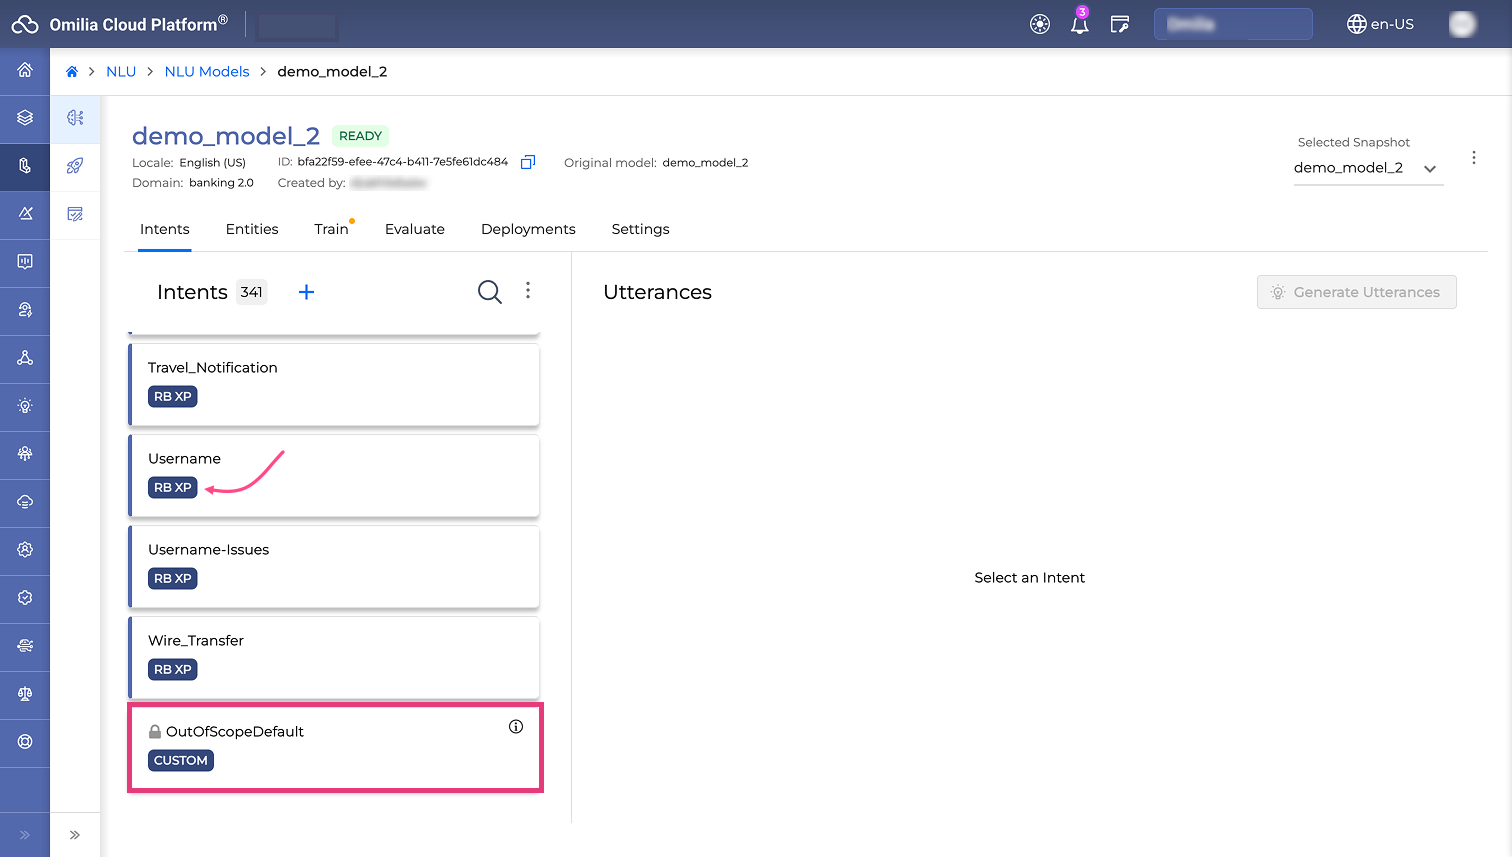The height and width of the screenshot is (857, 1512).
Task: Open the rocket deployments sidebar icon
Action: [x=75, y=166]
